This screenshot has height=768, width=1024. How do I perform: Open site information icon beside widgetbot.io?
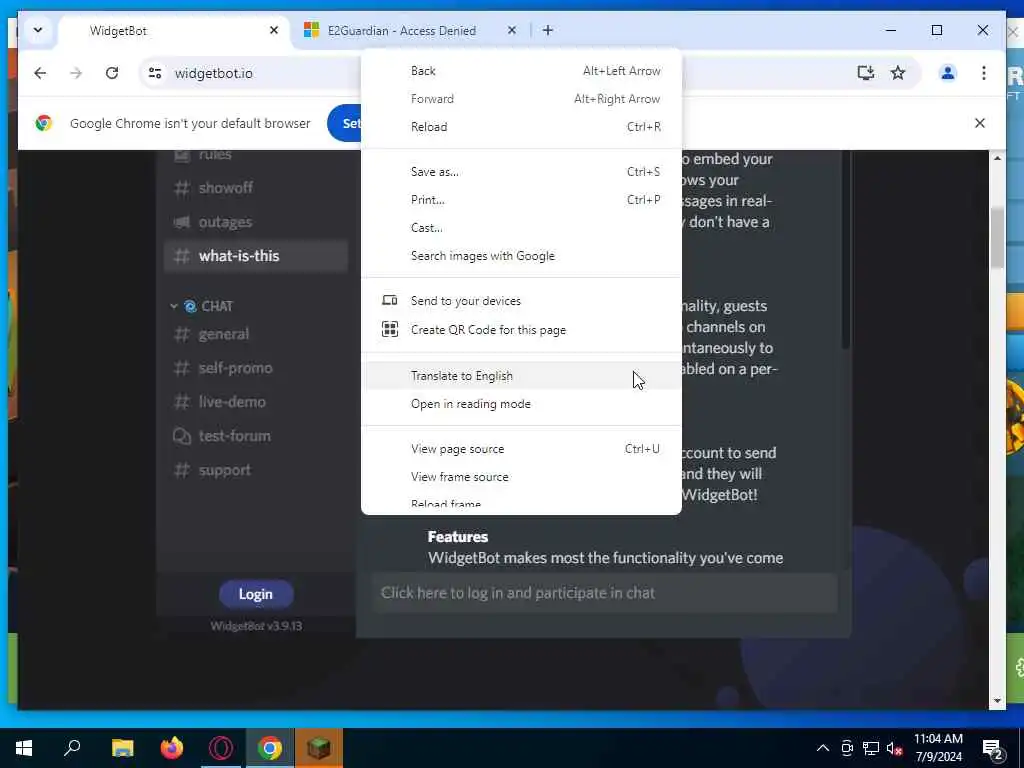[x=155, y=73]
